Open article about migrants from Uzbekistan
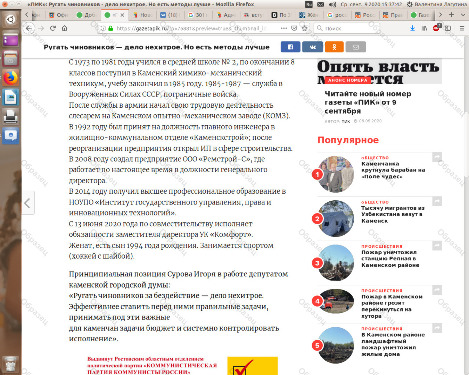This screenshot has height=375, width=469. click(x=393, y=214)
